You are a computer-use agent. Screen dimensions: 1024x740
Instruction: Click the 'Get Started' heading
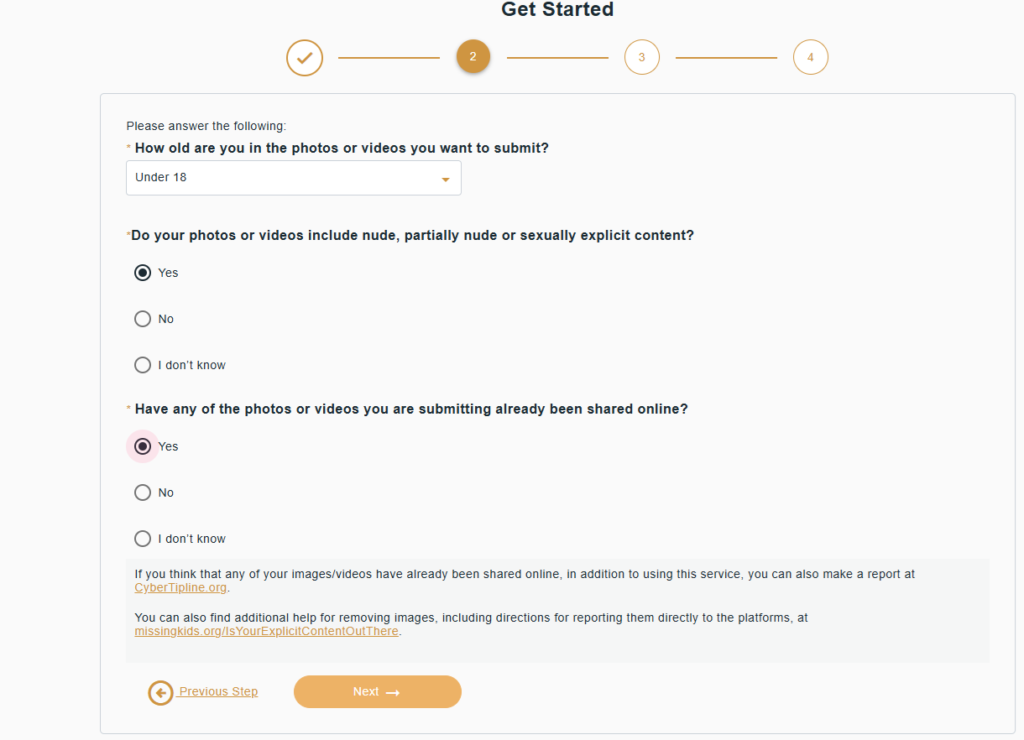tap(557, 10)
